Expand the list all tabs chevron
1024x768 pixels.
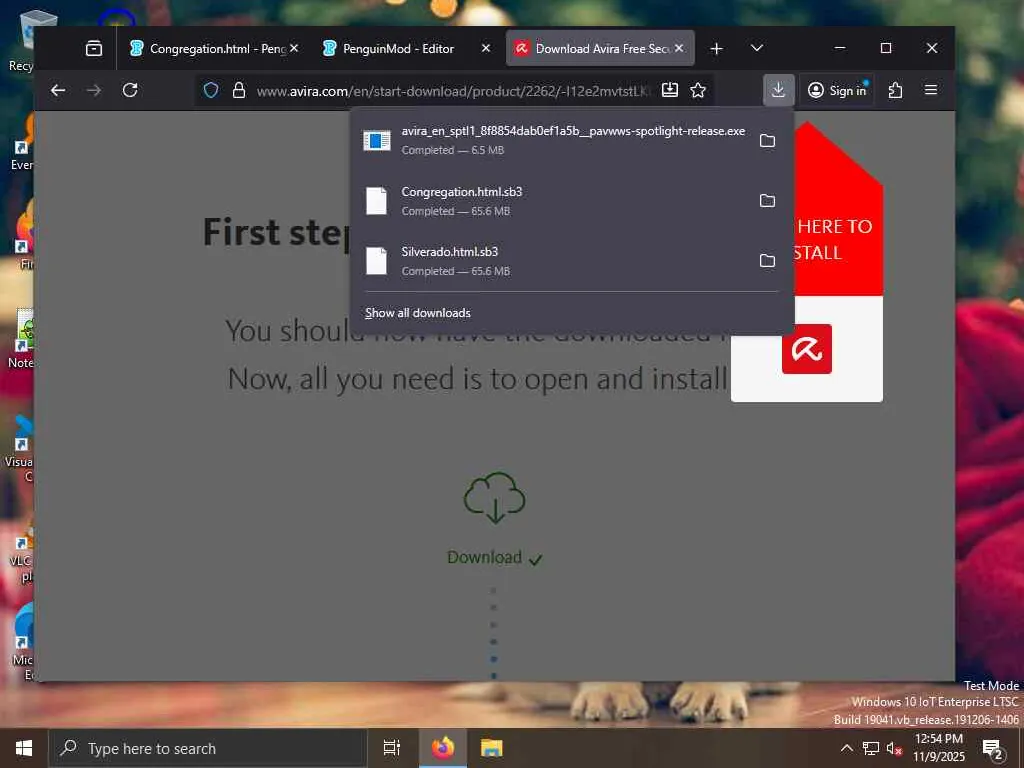click(x=757, y=48)
